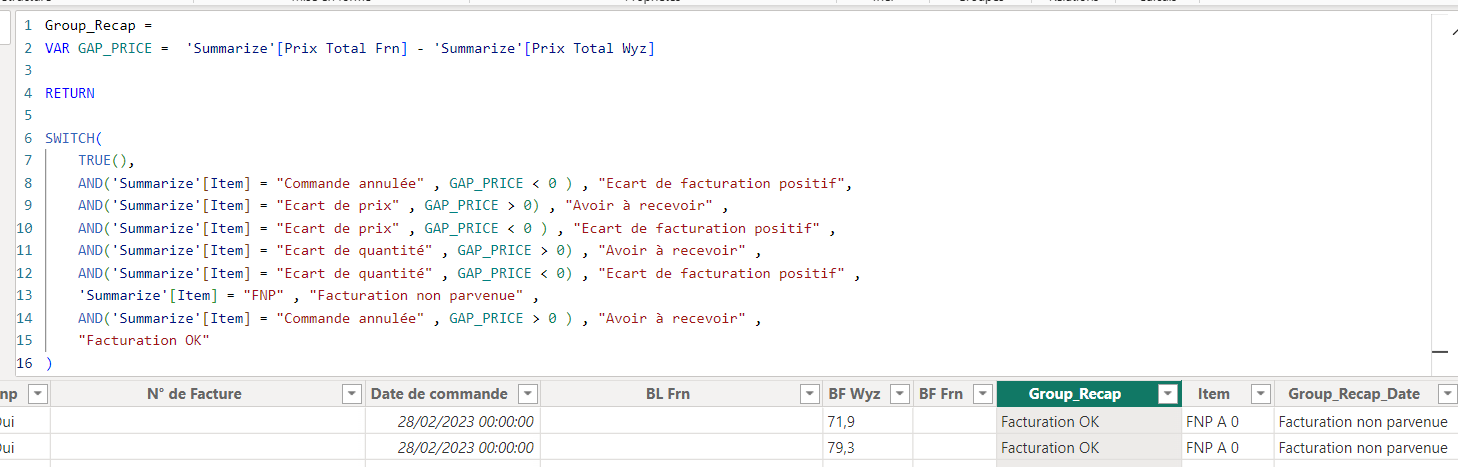Click FNP A 0 cell in the 71,9 row

[x=1227, y=422]
